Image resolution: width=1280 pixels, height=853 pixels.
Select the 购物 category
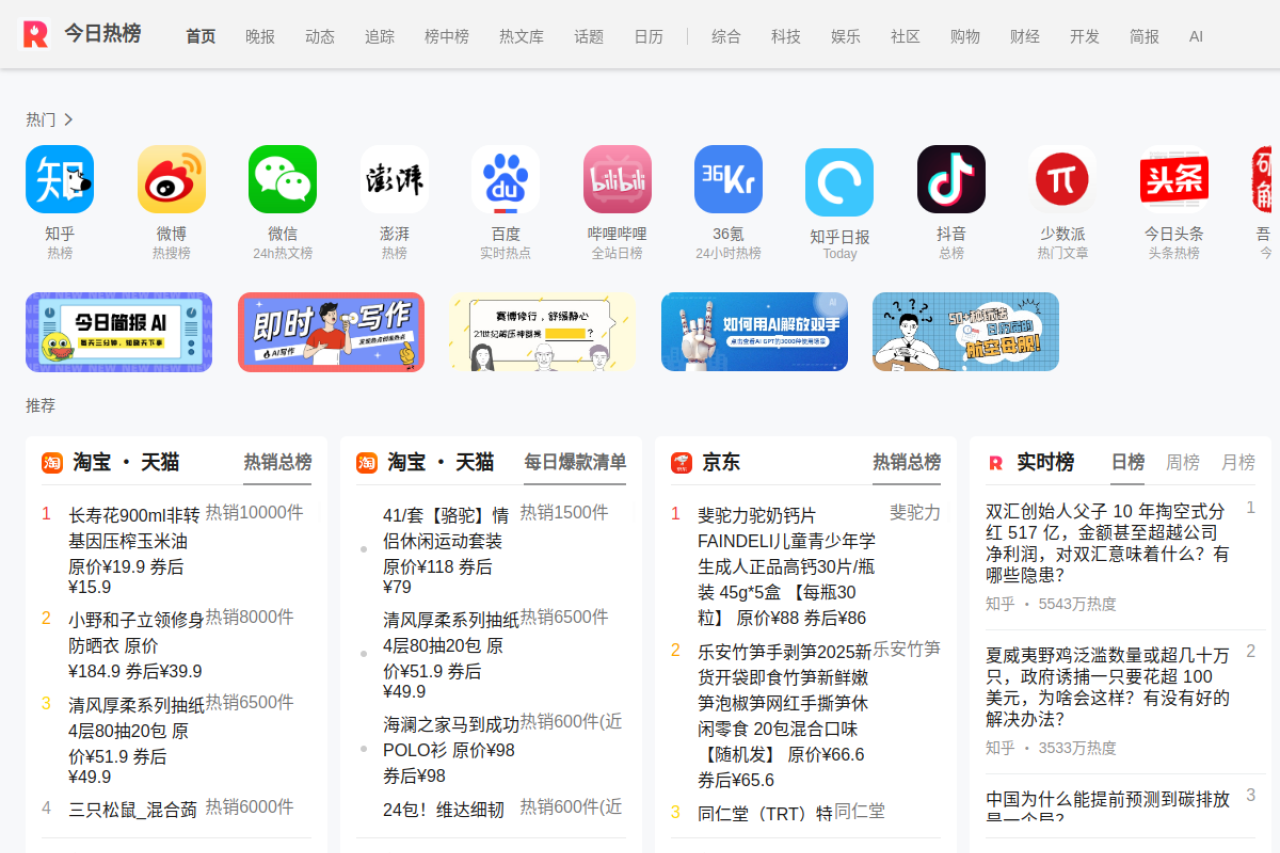click(965, 37)
